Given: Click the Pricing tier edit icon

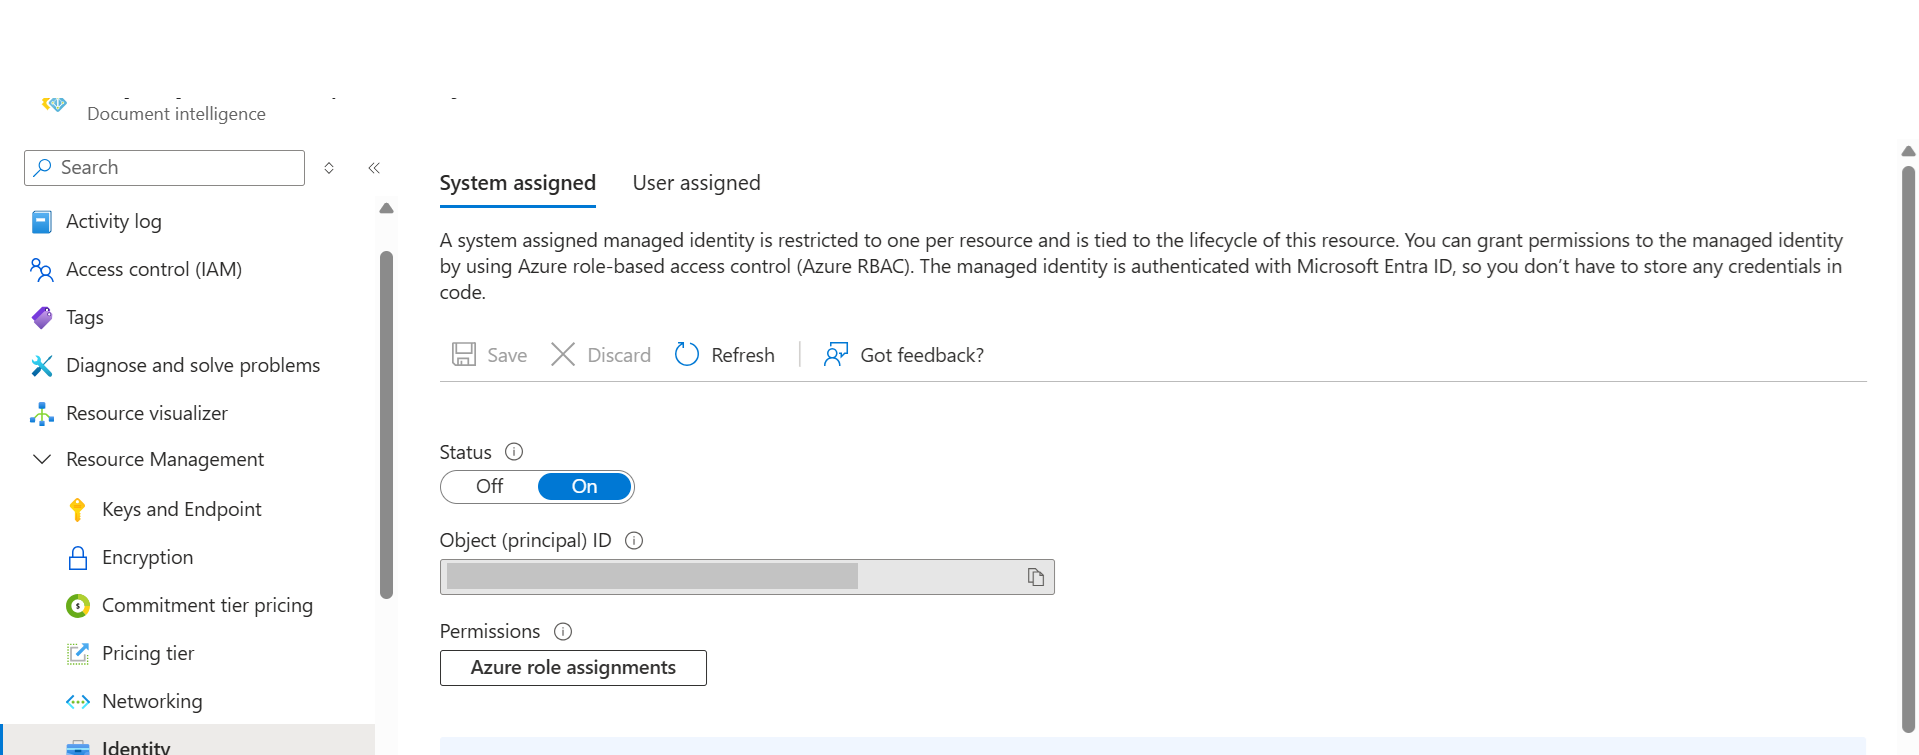Looking at the screenshot, I should tap(78, 654).
